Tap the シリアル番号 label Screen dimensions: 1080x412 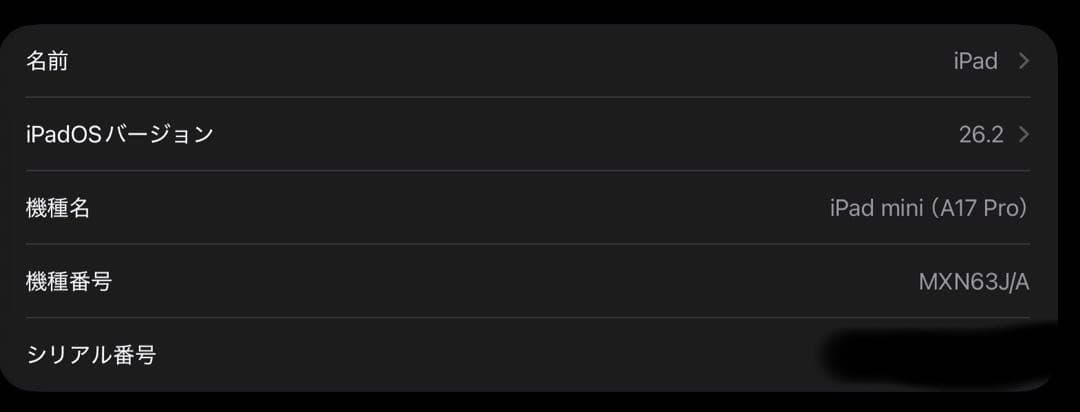click(x=91, y=355)
